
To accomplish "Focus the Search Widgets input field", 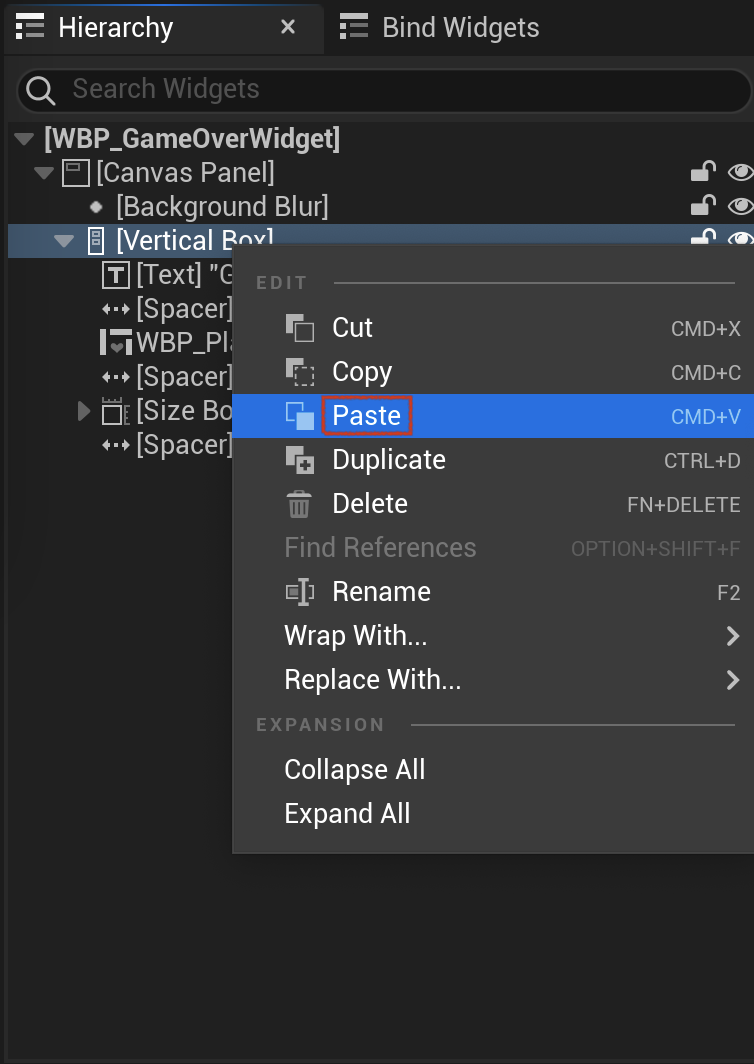I will [384, 90].
